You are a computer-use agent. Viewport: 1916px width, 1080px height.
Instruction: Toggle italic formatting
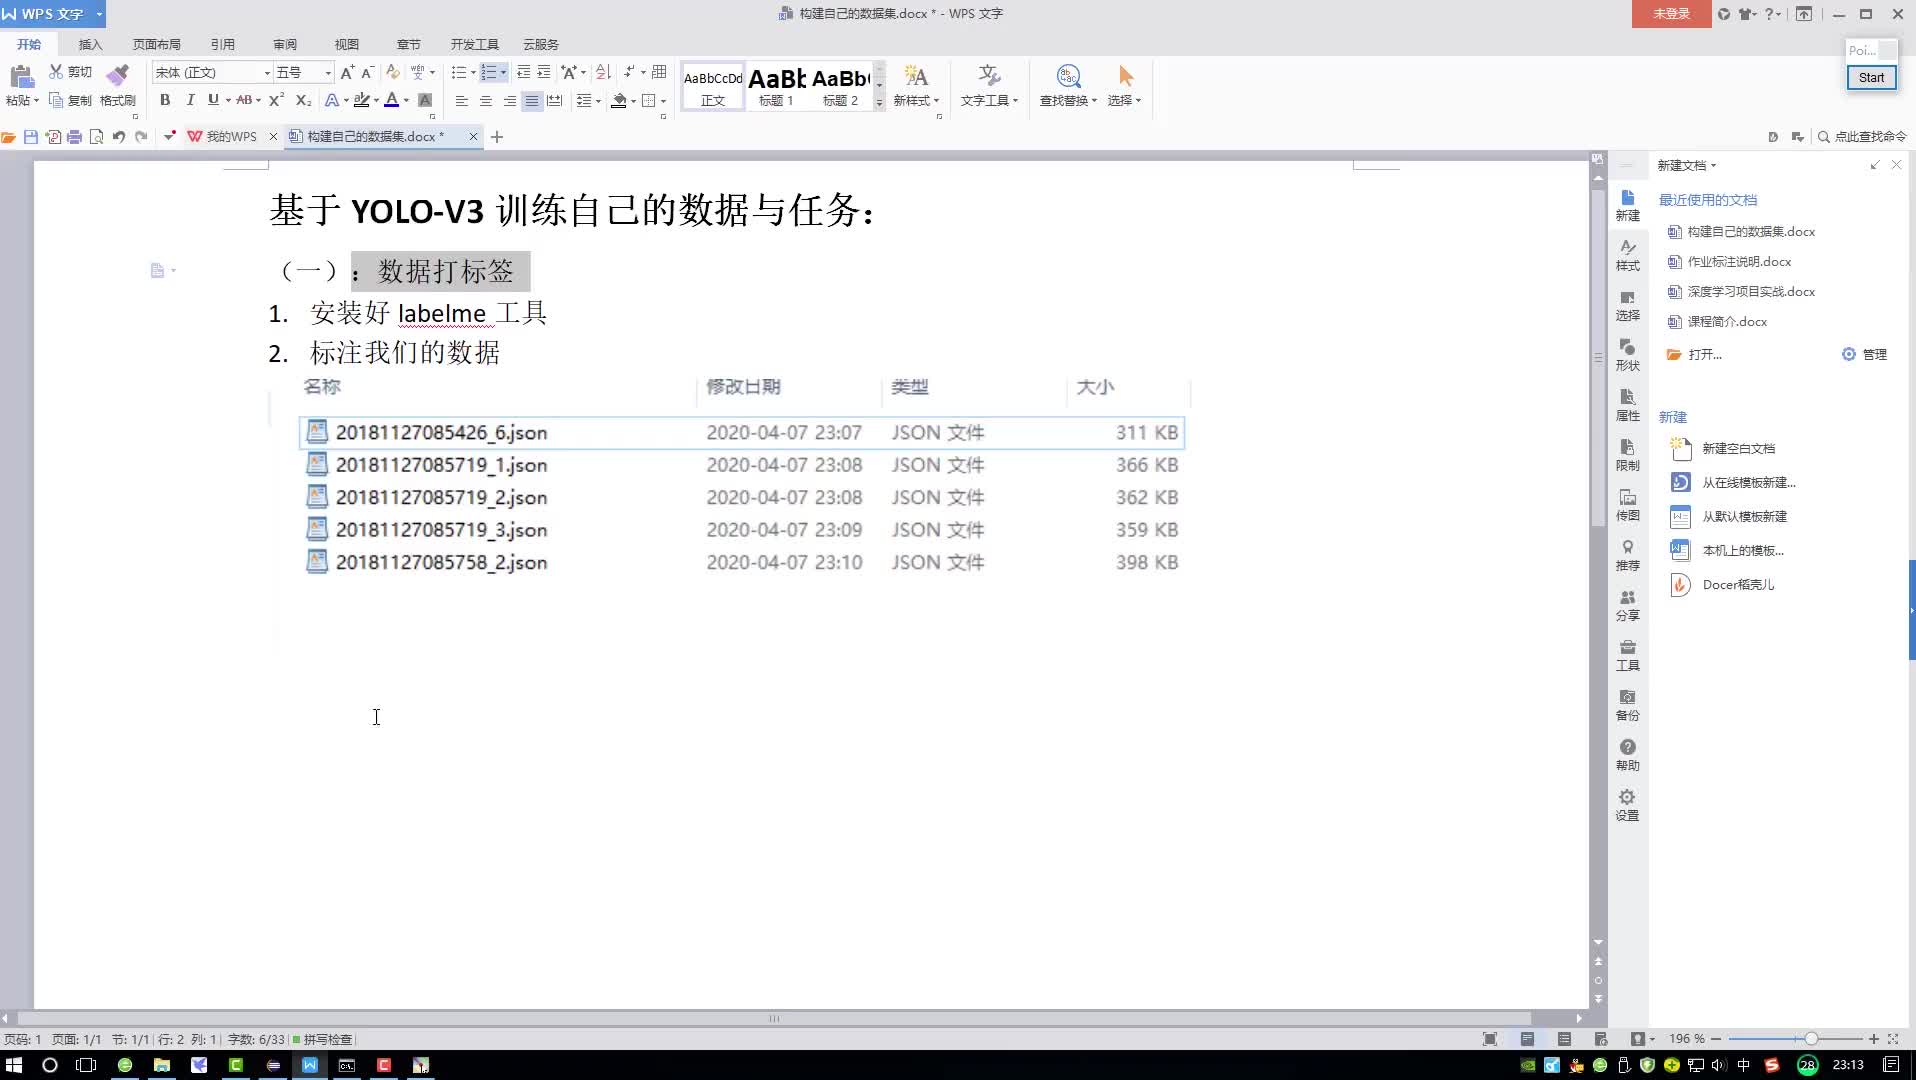click(190, 100)
